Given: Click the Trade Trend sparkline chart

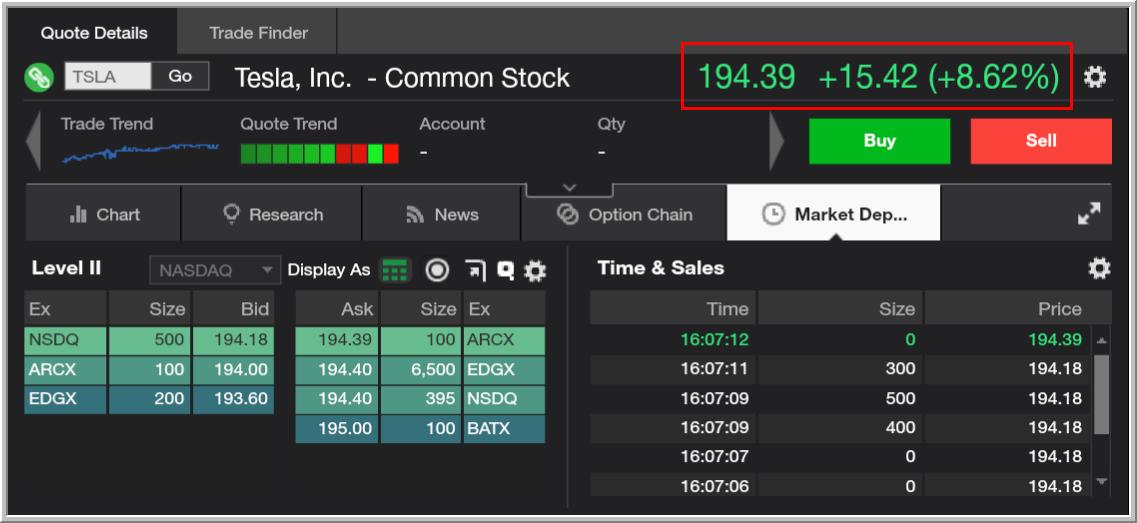Looking at the screenshot, I should pyautogui.click(x=141, y=152).
